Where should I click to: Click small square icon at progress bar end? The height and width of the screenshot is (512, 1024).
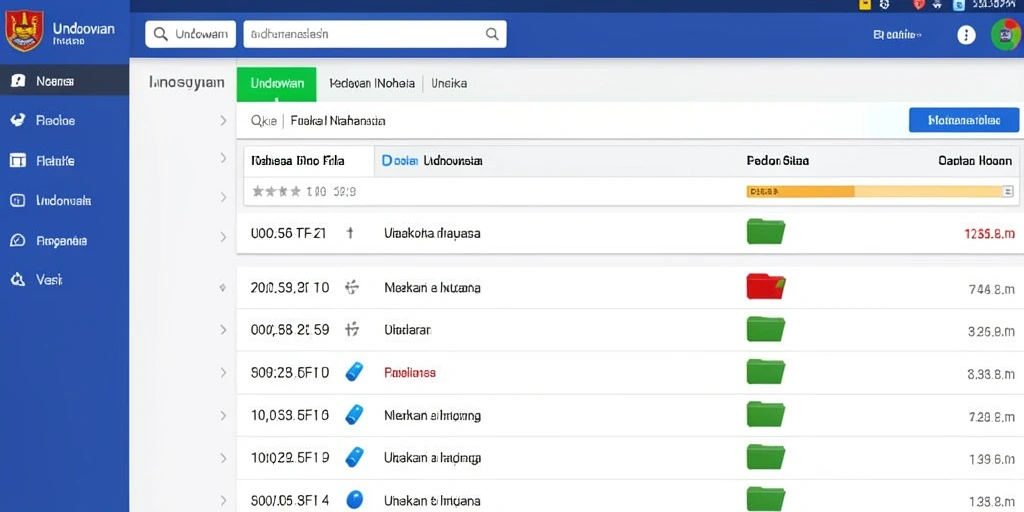pos(1007,191)
